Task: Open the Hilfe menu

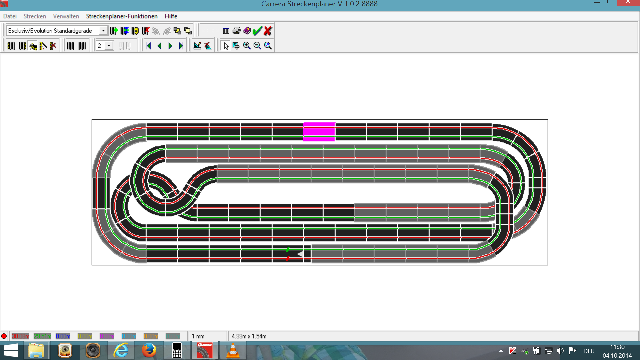Action: click(171, 16)
